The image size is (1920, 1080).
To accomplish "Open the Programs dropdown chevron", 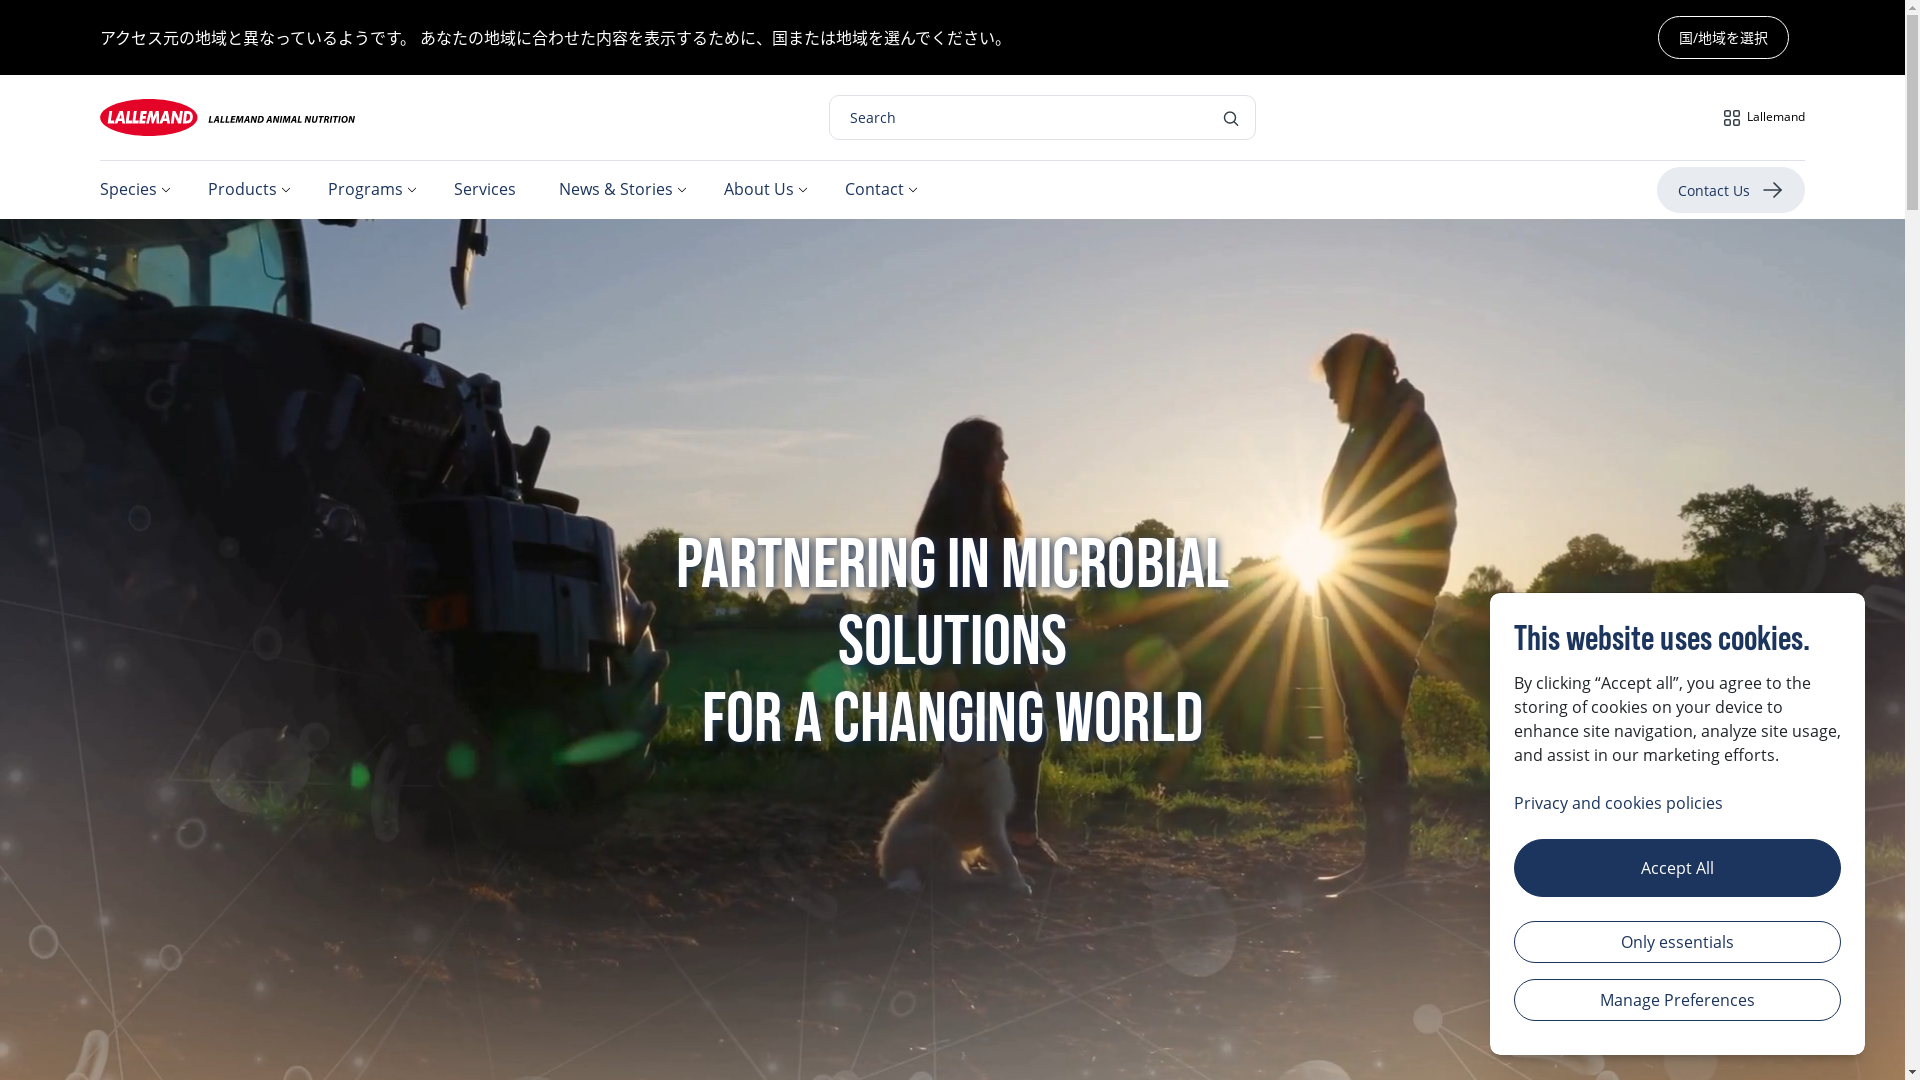I will [x=411, y=190].
